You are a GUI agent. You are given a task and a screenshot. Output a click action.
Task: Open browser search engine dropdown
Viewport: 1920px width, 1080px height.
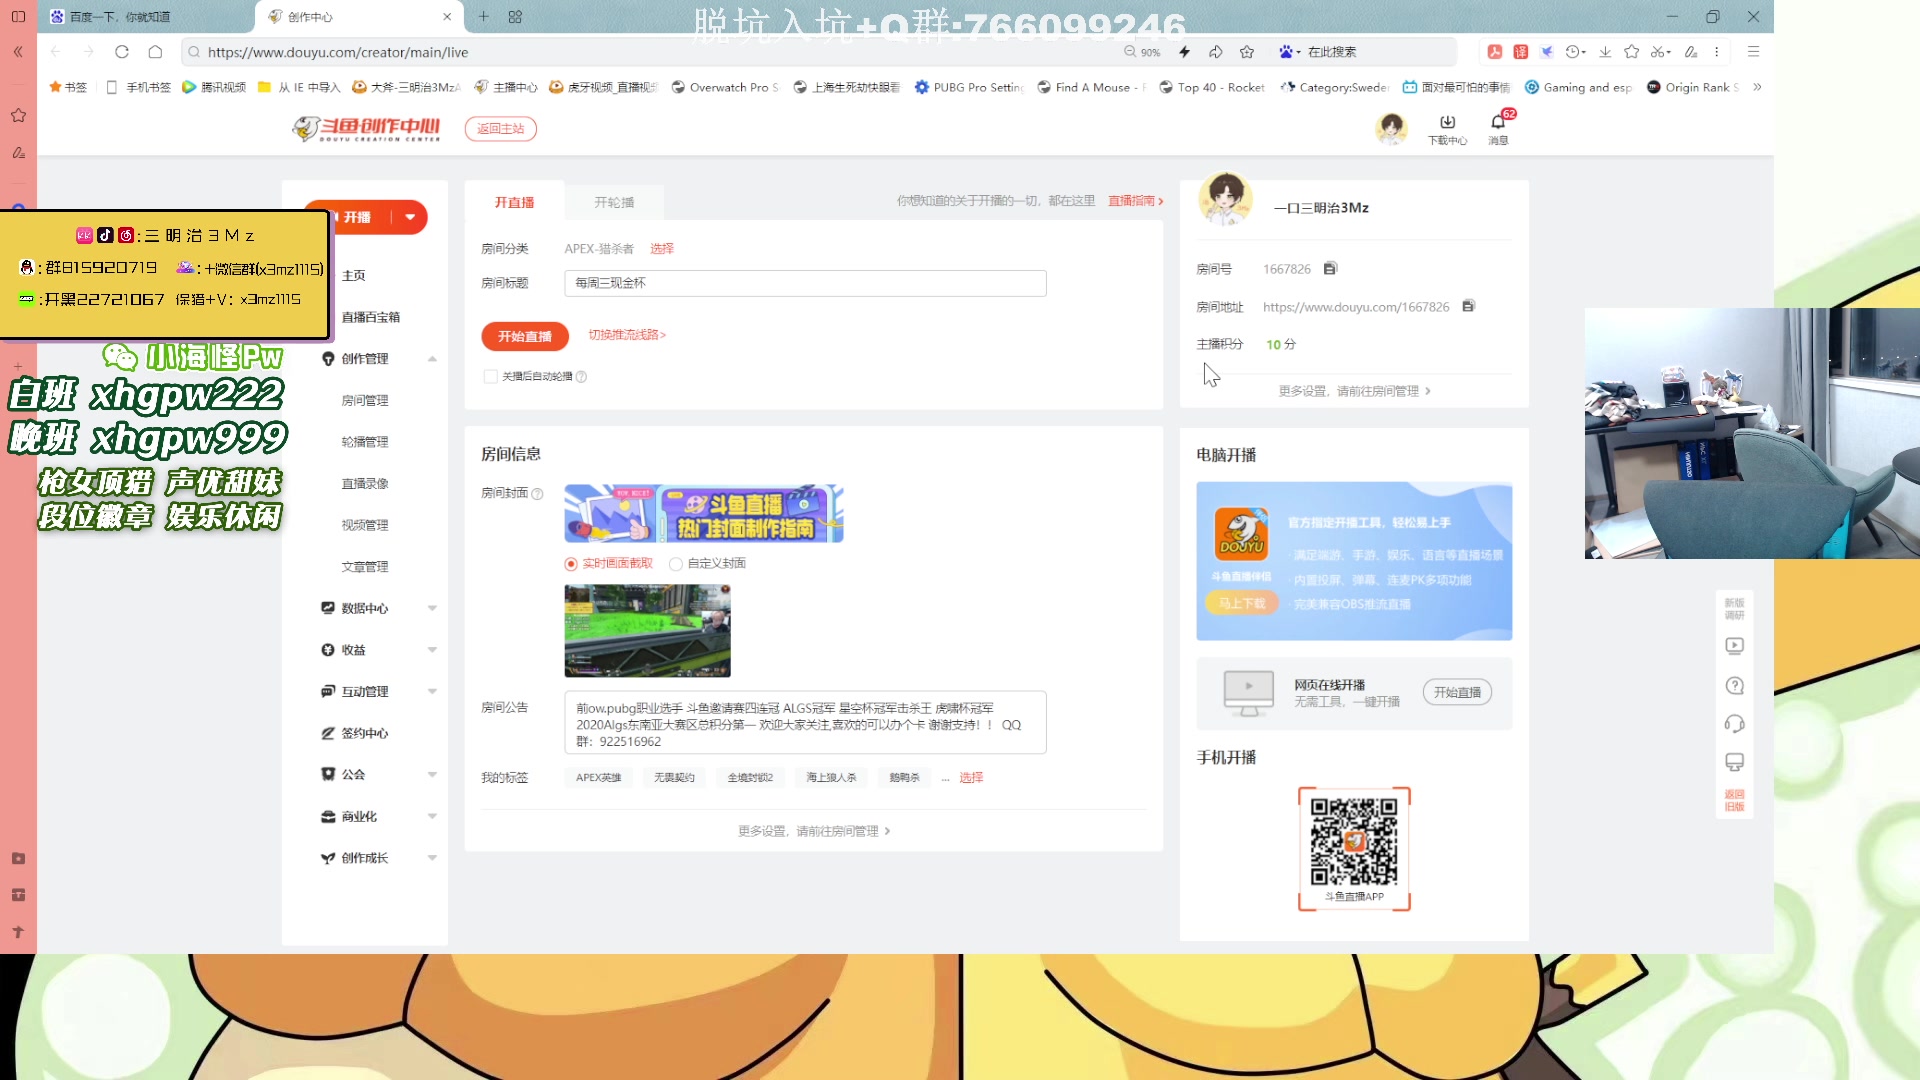[1288, 52]
